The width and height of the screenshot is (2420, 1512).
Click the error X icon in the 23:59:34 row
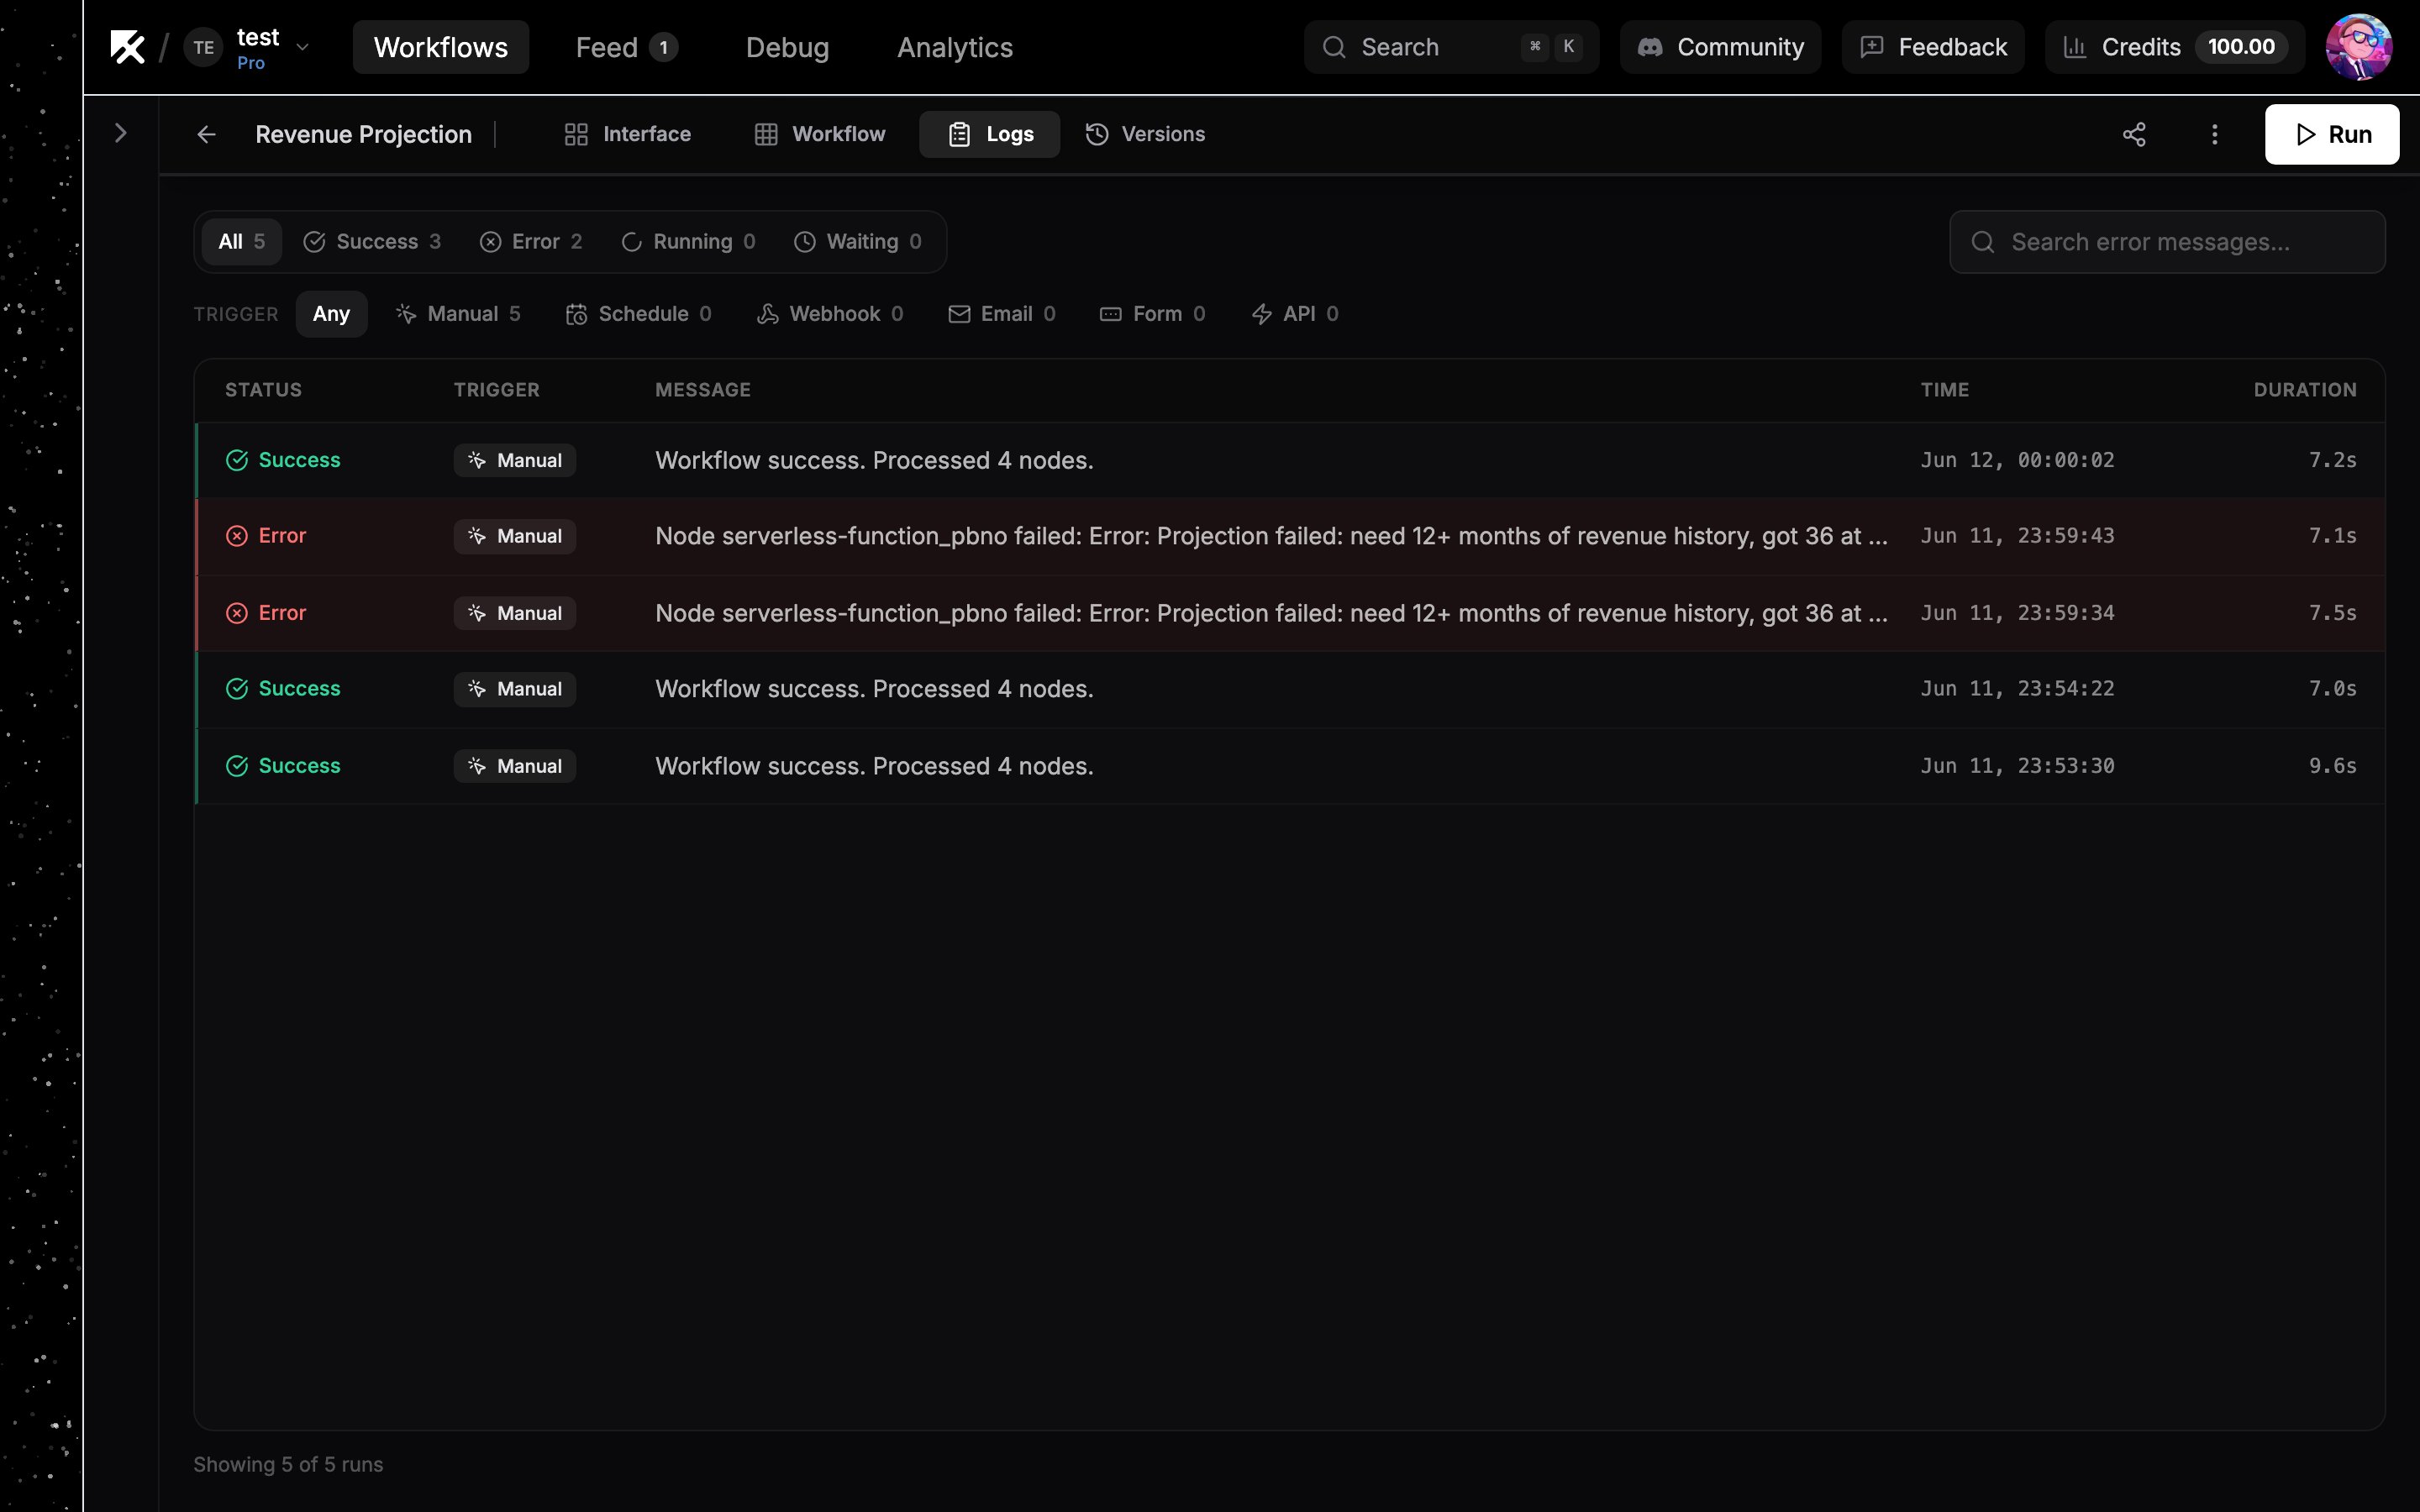[237, 613]
